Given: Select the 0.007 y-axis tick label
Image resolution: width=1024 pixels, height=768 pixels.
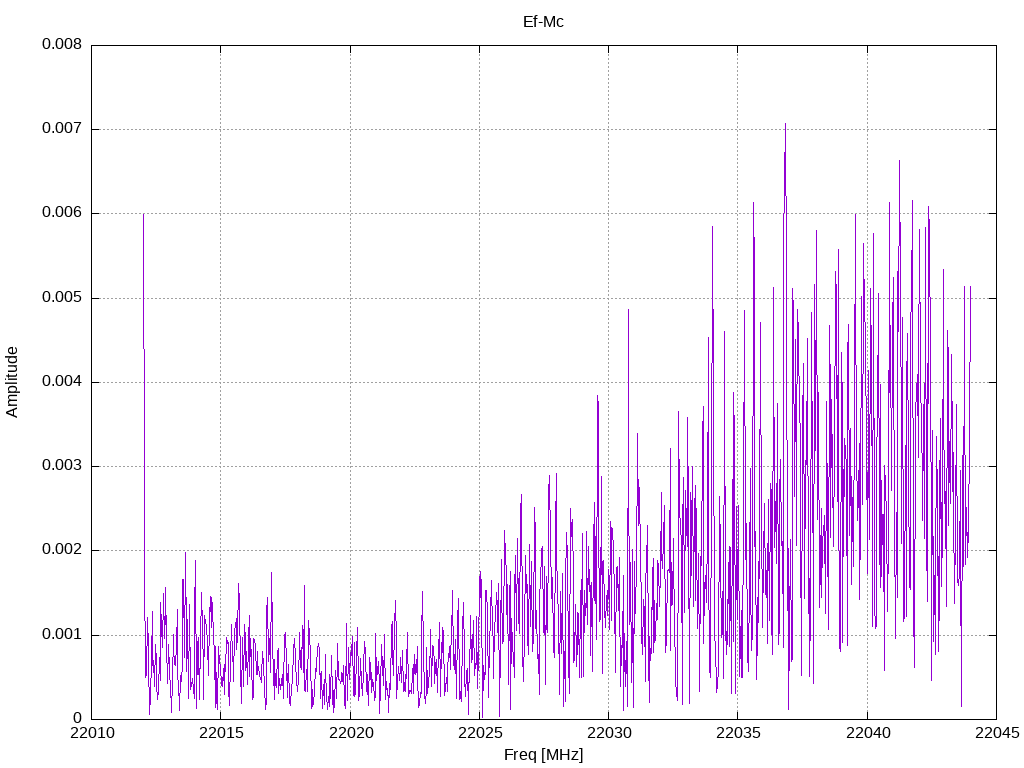Looking at the screenshot, I should (x=62, y=129).
